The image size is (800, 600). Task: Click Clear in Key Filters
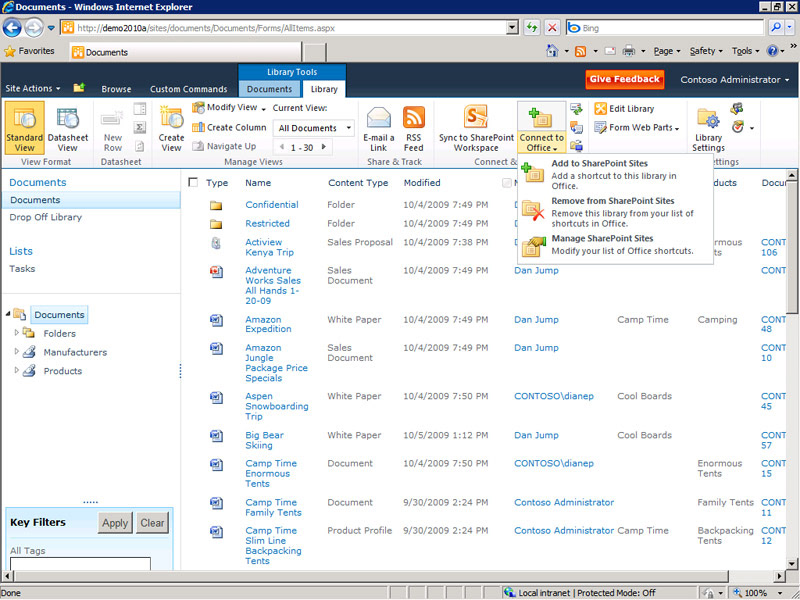152,523
